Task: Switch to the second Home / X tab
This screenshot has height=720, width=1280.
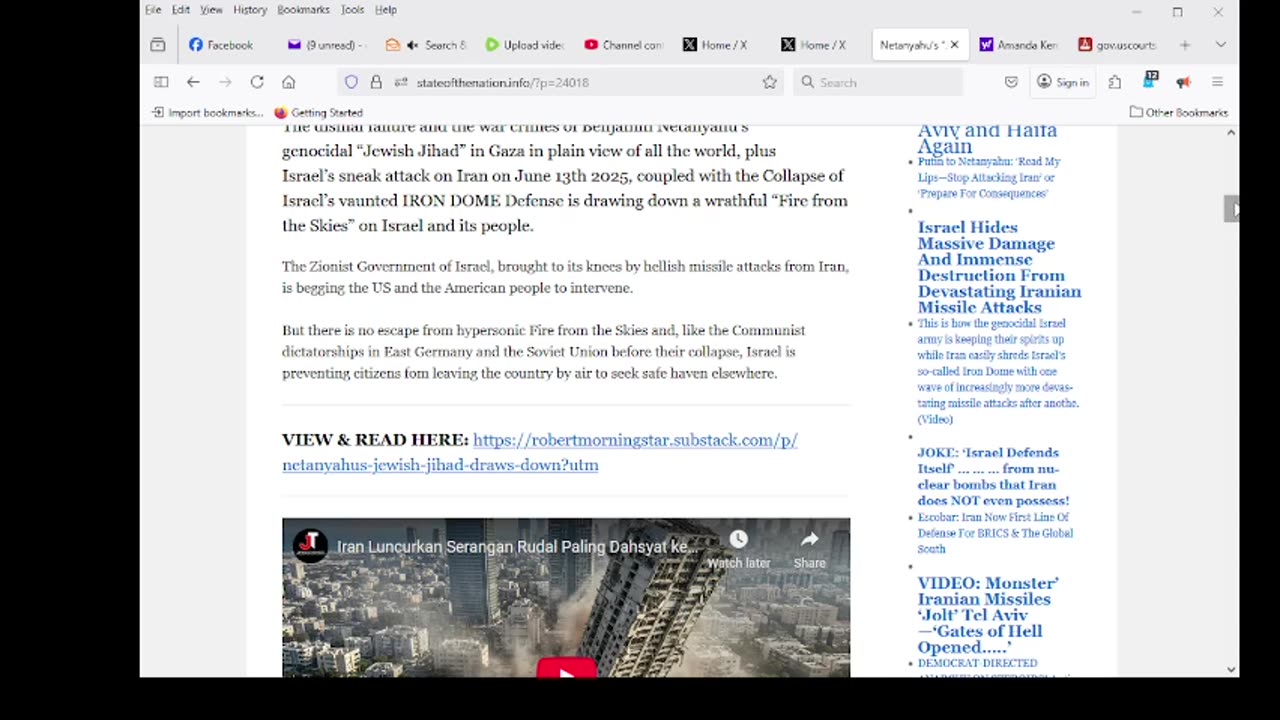Action: coord(821,45)
